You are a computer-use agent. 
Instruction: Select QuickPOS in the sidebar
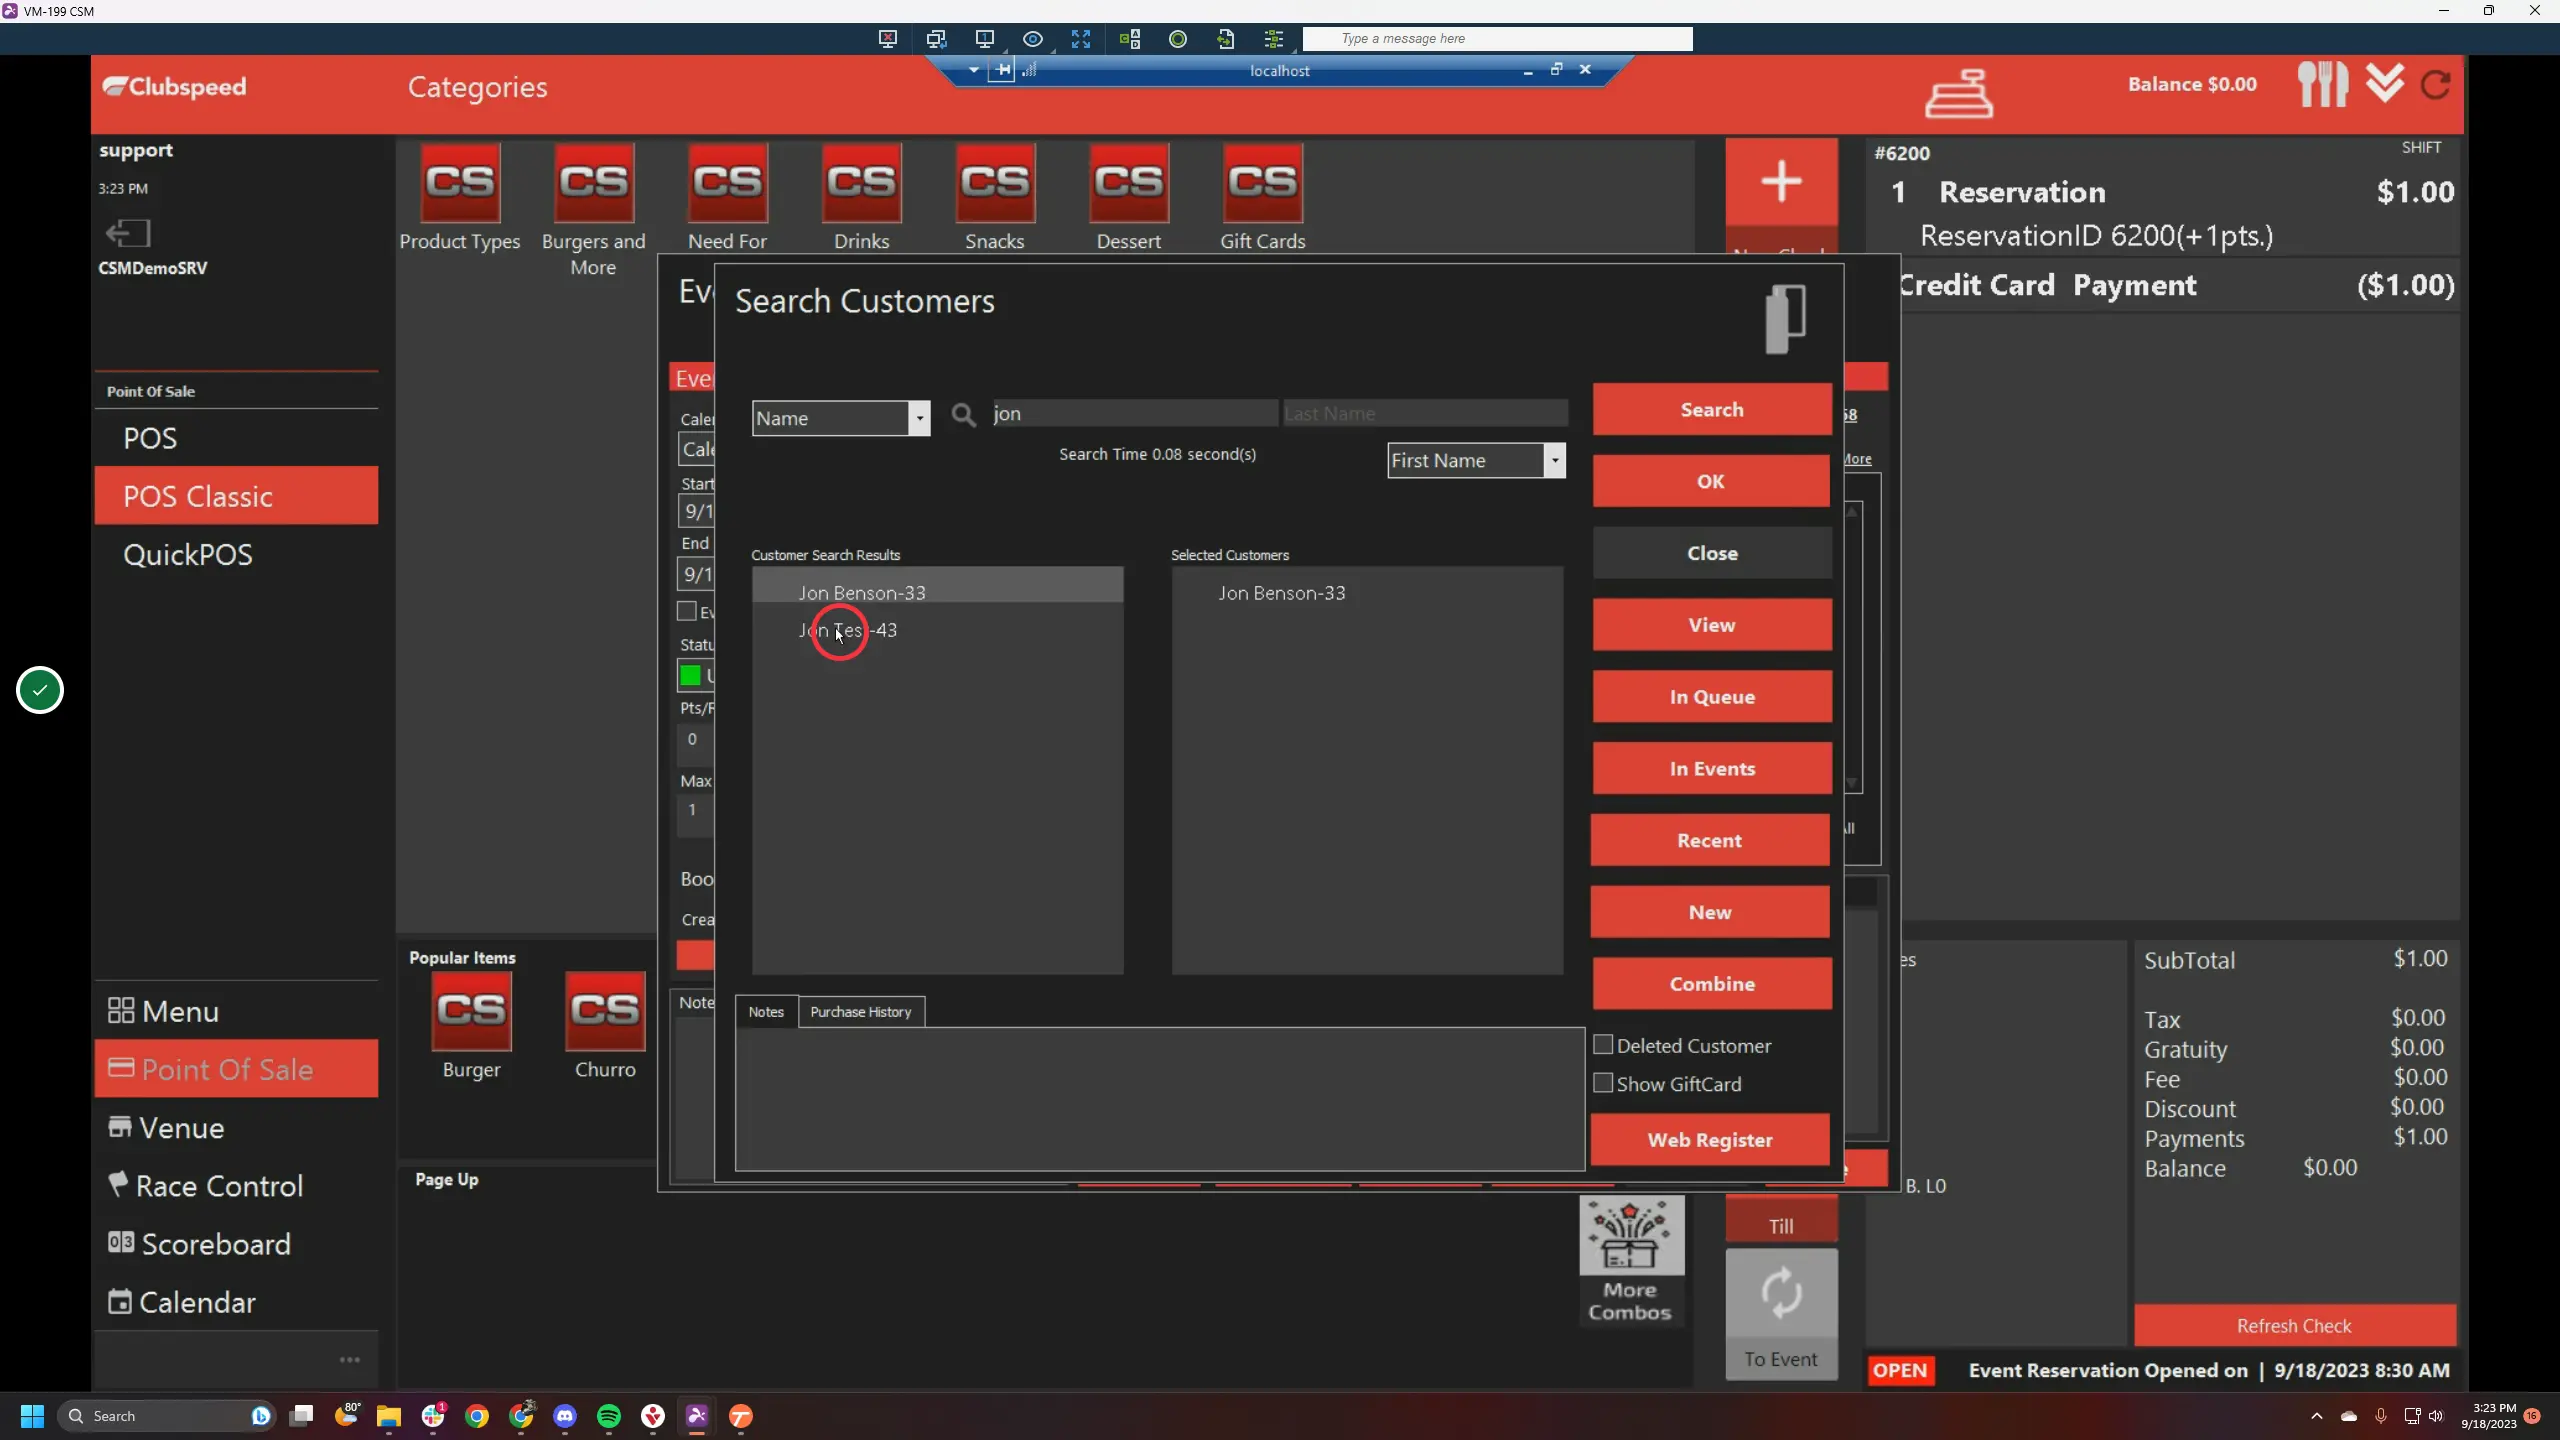click(236, 554)
